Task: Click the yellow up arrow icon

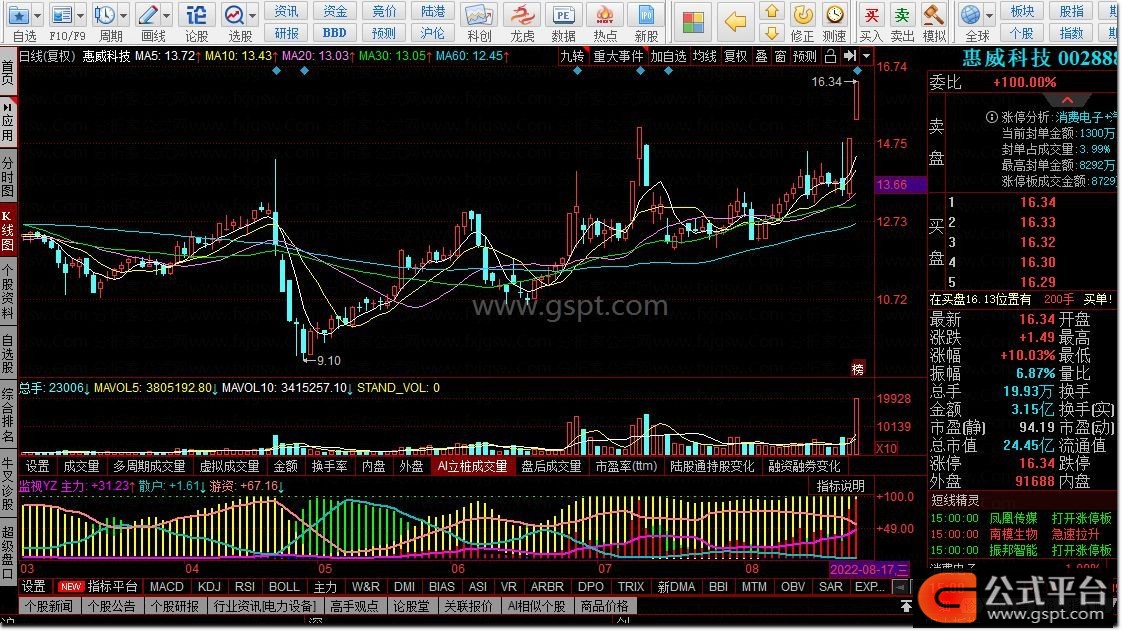Action: click(771, 11)
